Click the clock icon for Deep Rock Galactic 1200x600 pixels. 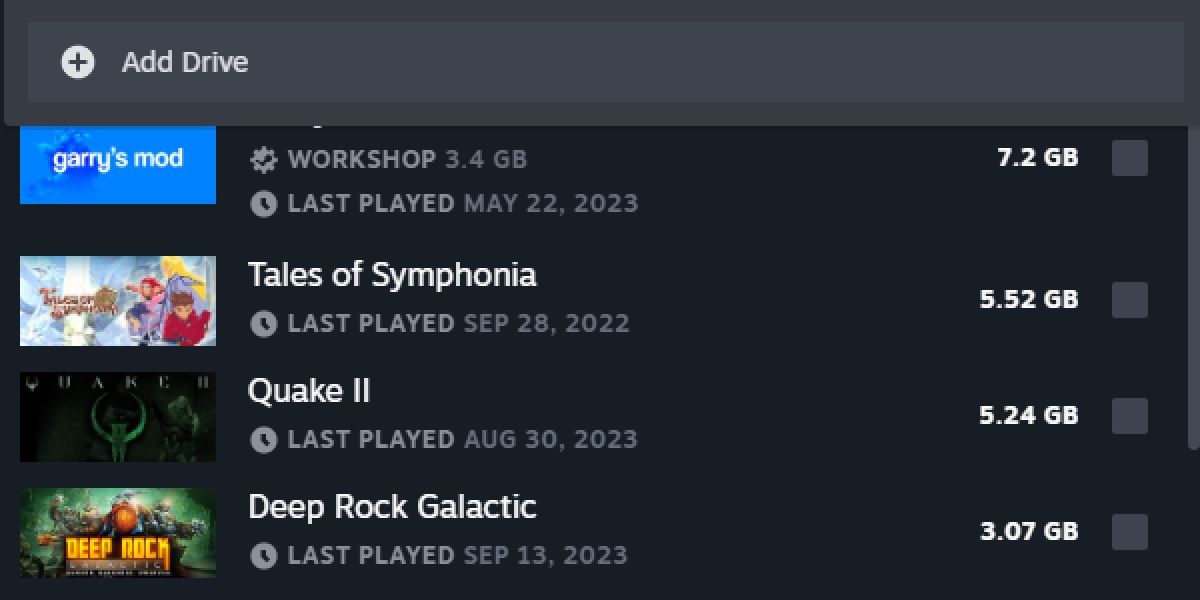[264, 555]
